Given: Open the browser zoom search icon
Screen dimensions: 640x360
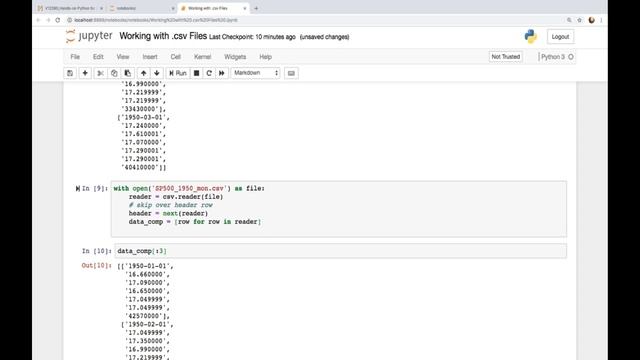Looking at the screenshot, I should (x=569, y=20).
